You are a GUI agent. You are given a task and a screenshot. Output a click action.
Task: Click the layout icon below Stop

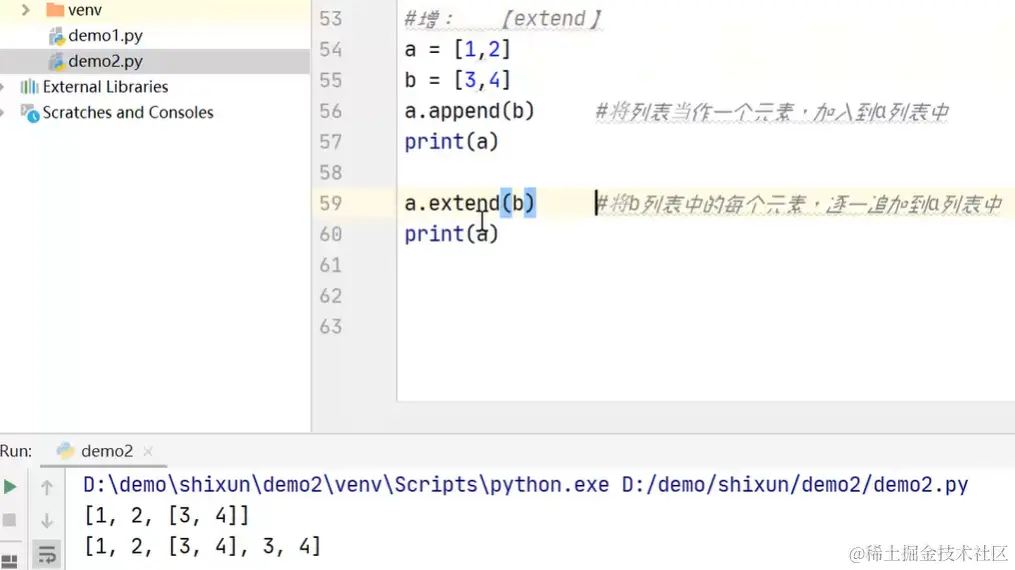9,560
